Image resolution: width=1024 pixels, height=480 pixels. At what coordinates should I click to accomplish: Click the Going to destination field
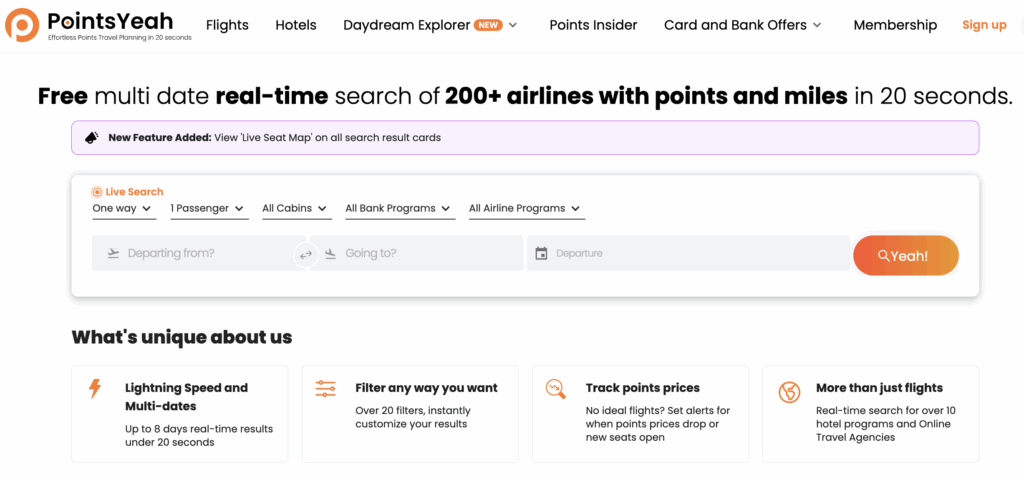[x=420, y=254]
